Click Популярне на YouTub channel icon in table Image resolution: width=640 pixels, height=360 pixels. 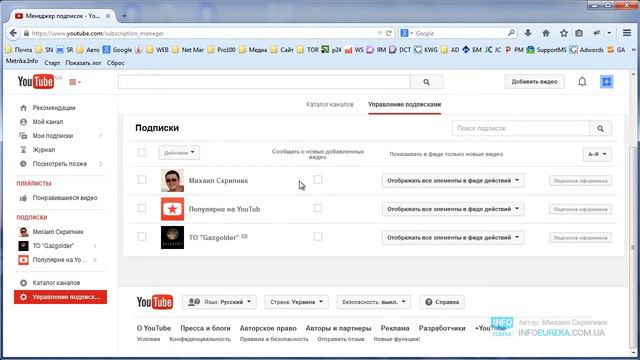pos(172,209)
